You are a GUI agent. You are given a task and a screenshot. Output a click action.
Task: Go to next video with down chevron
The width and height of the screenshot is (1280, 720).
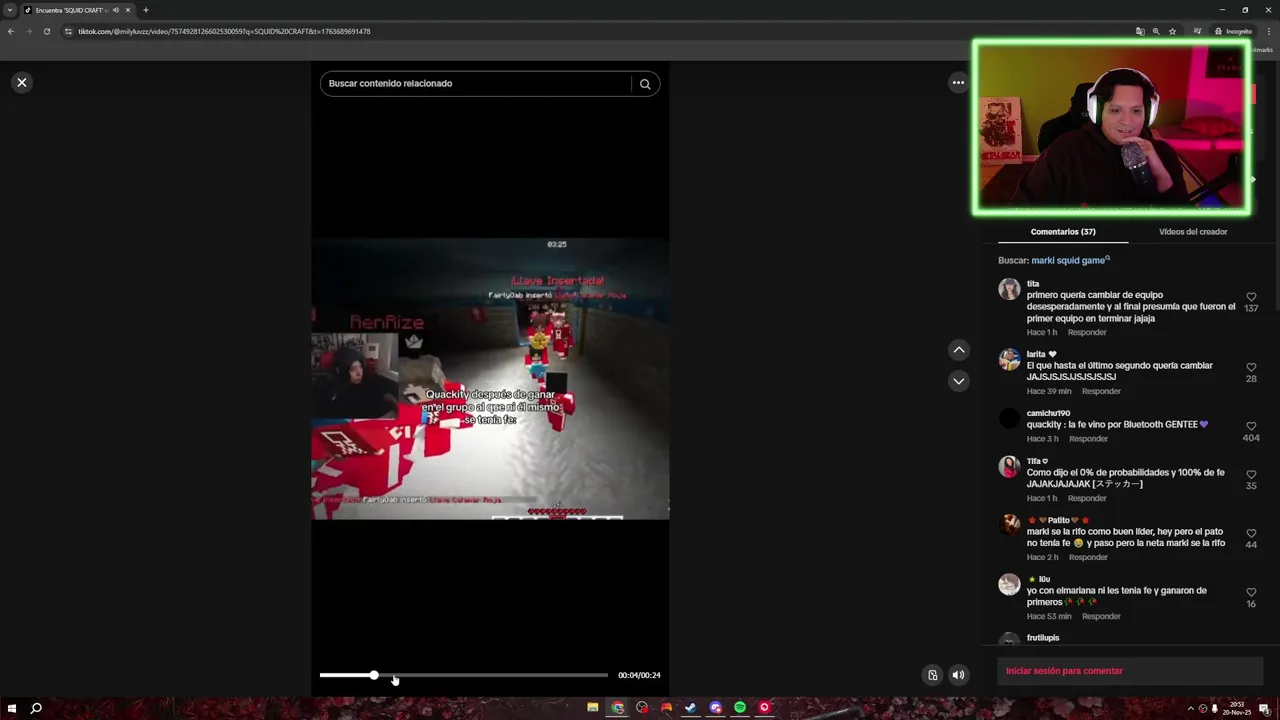point(958,381)
